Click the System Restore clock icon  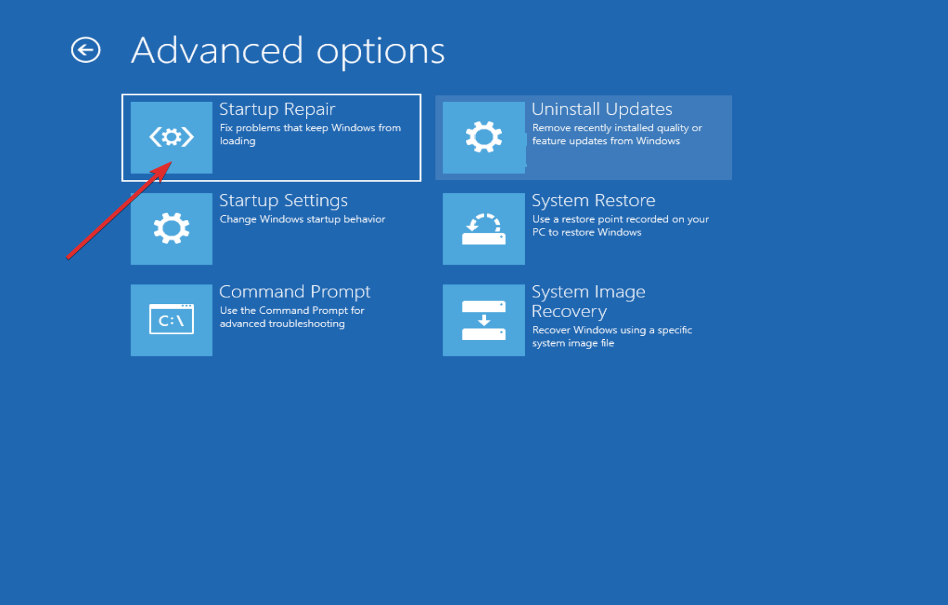click(484, 228)
